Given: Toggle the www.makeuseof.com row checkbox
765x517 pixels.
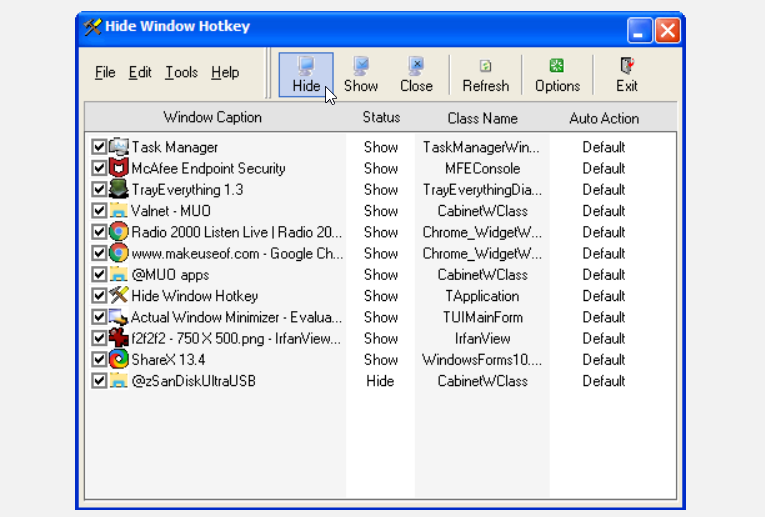Looking at the screenshot, I should 99,253.
